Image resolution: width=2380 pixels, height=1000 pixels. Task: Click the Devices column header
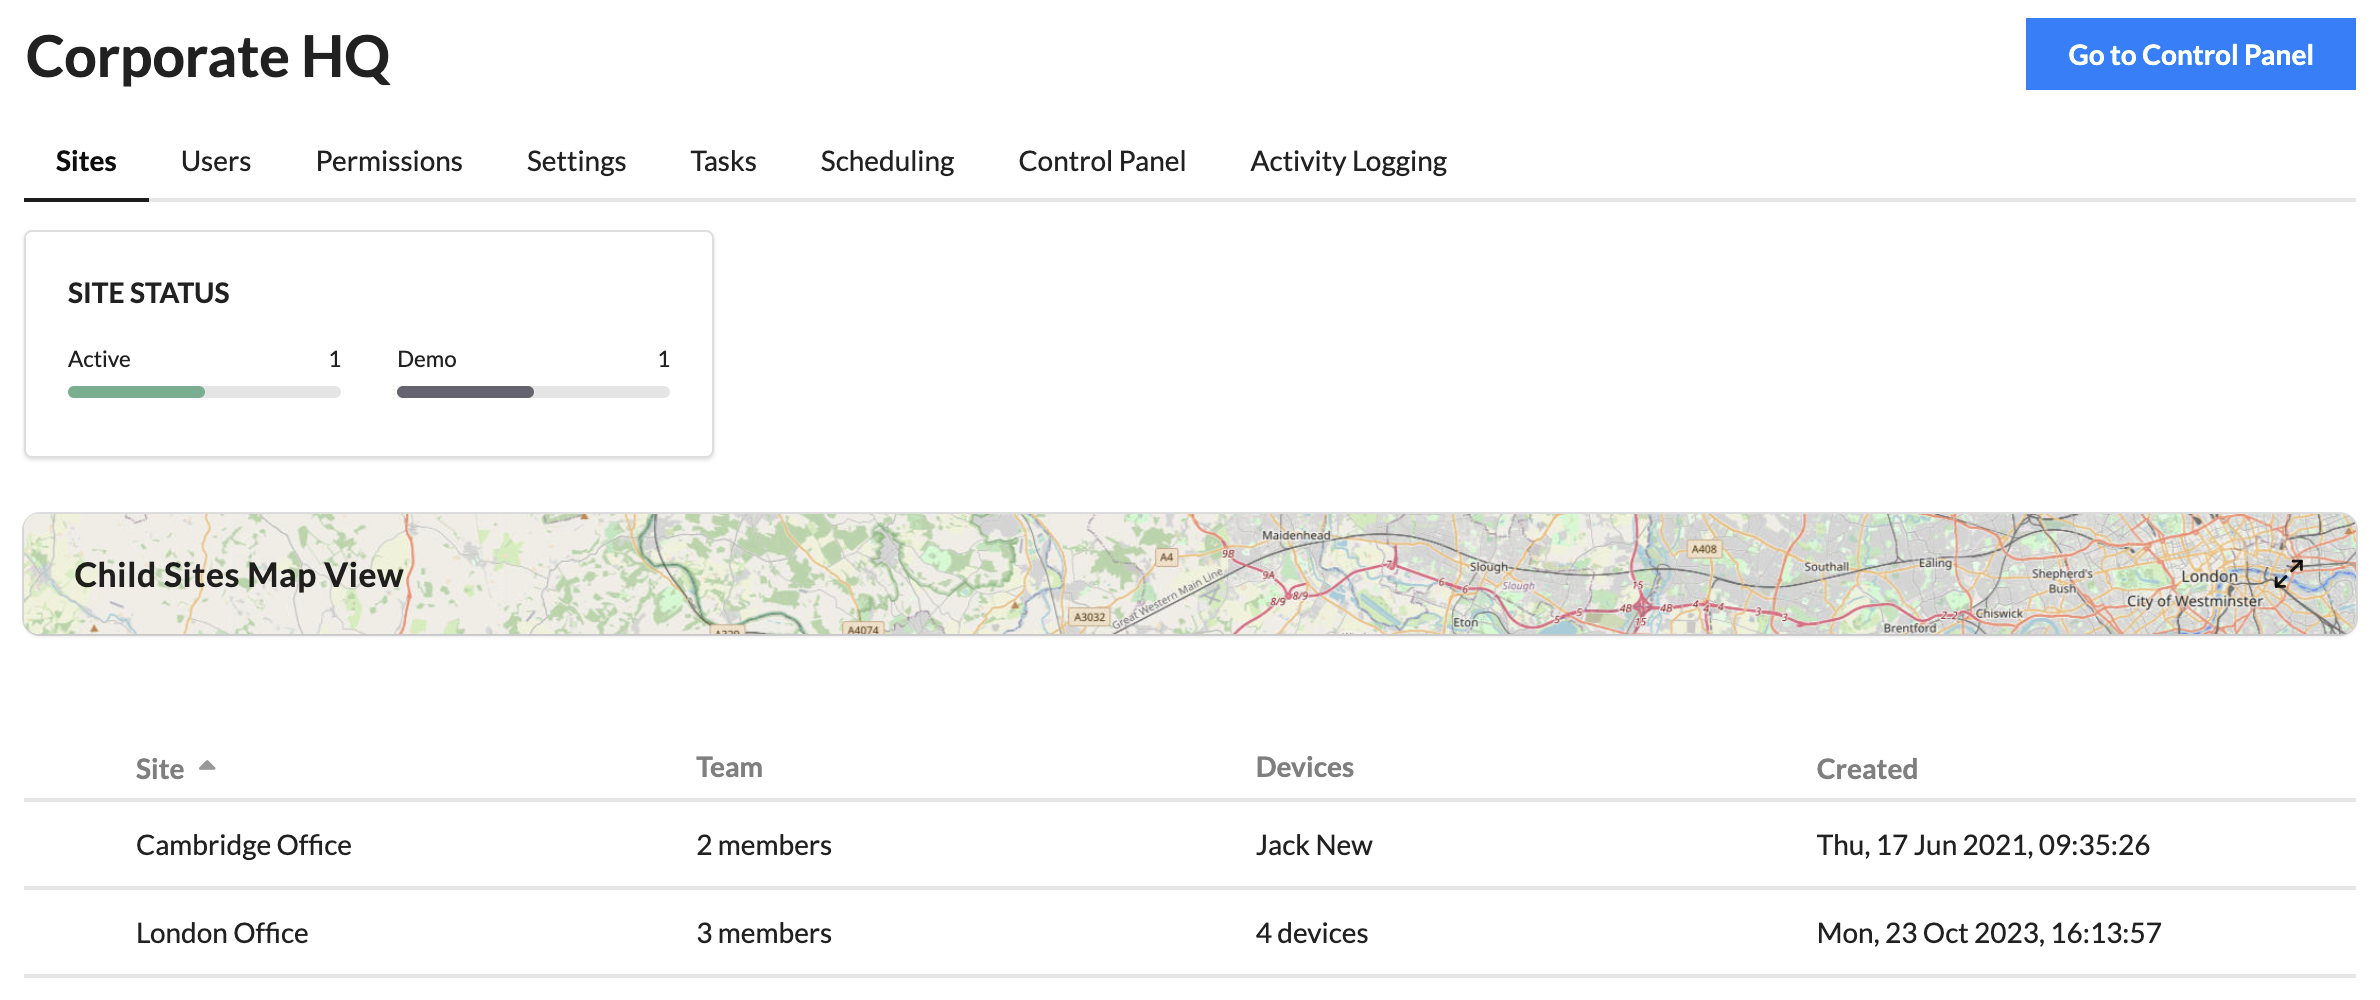(x=1304, y=767)
